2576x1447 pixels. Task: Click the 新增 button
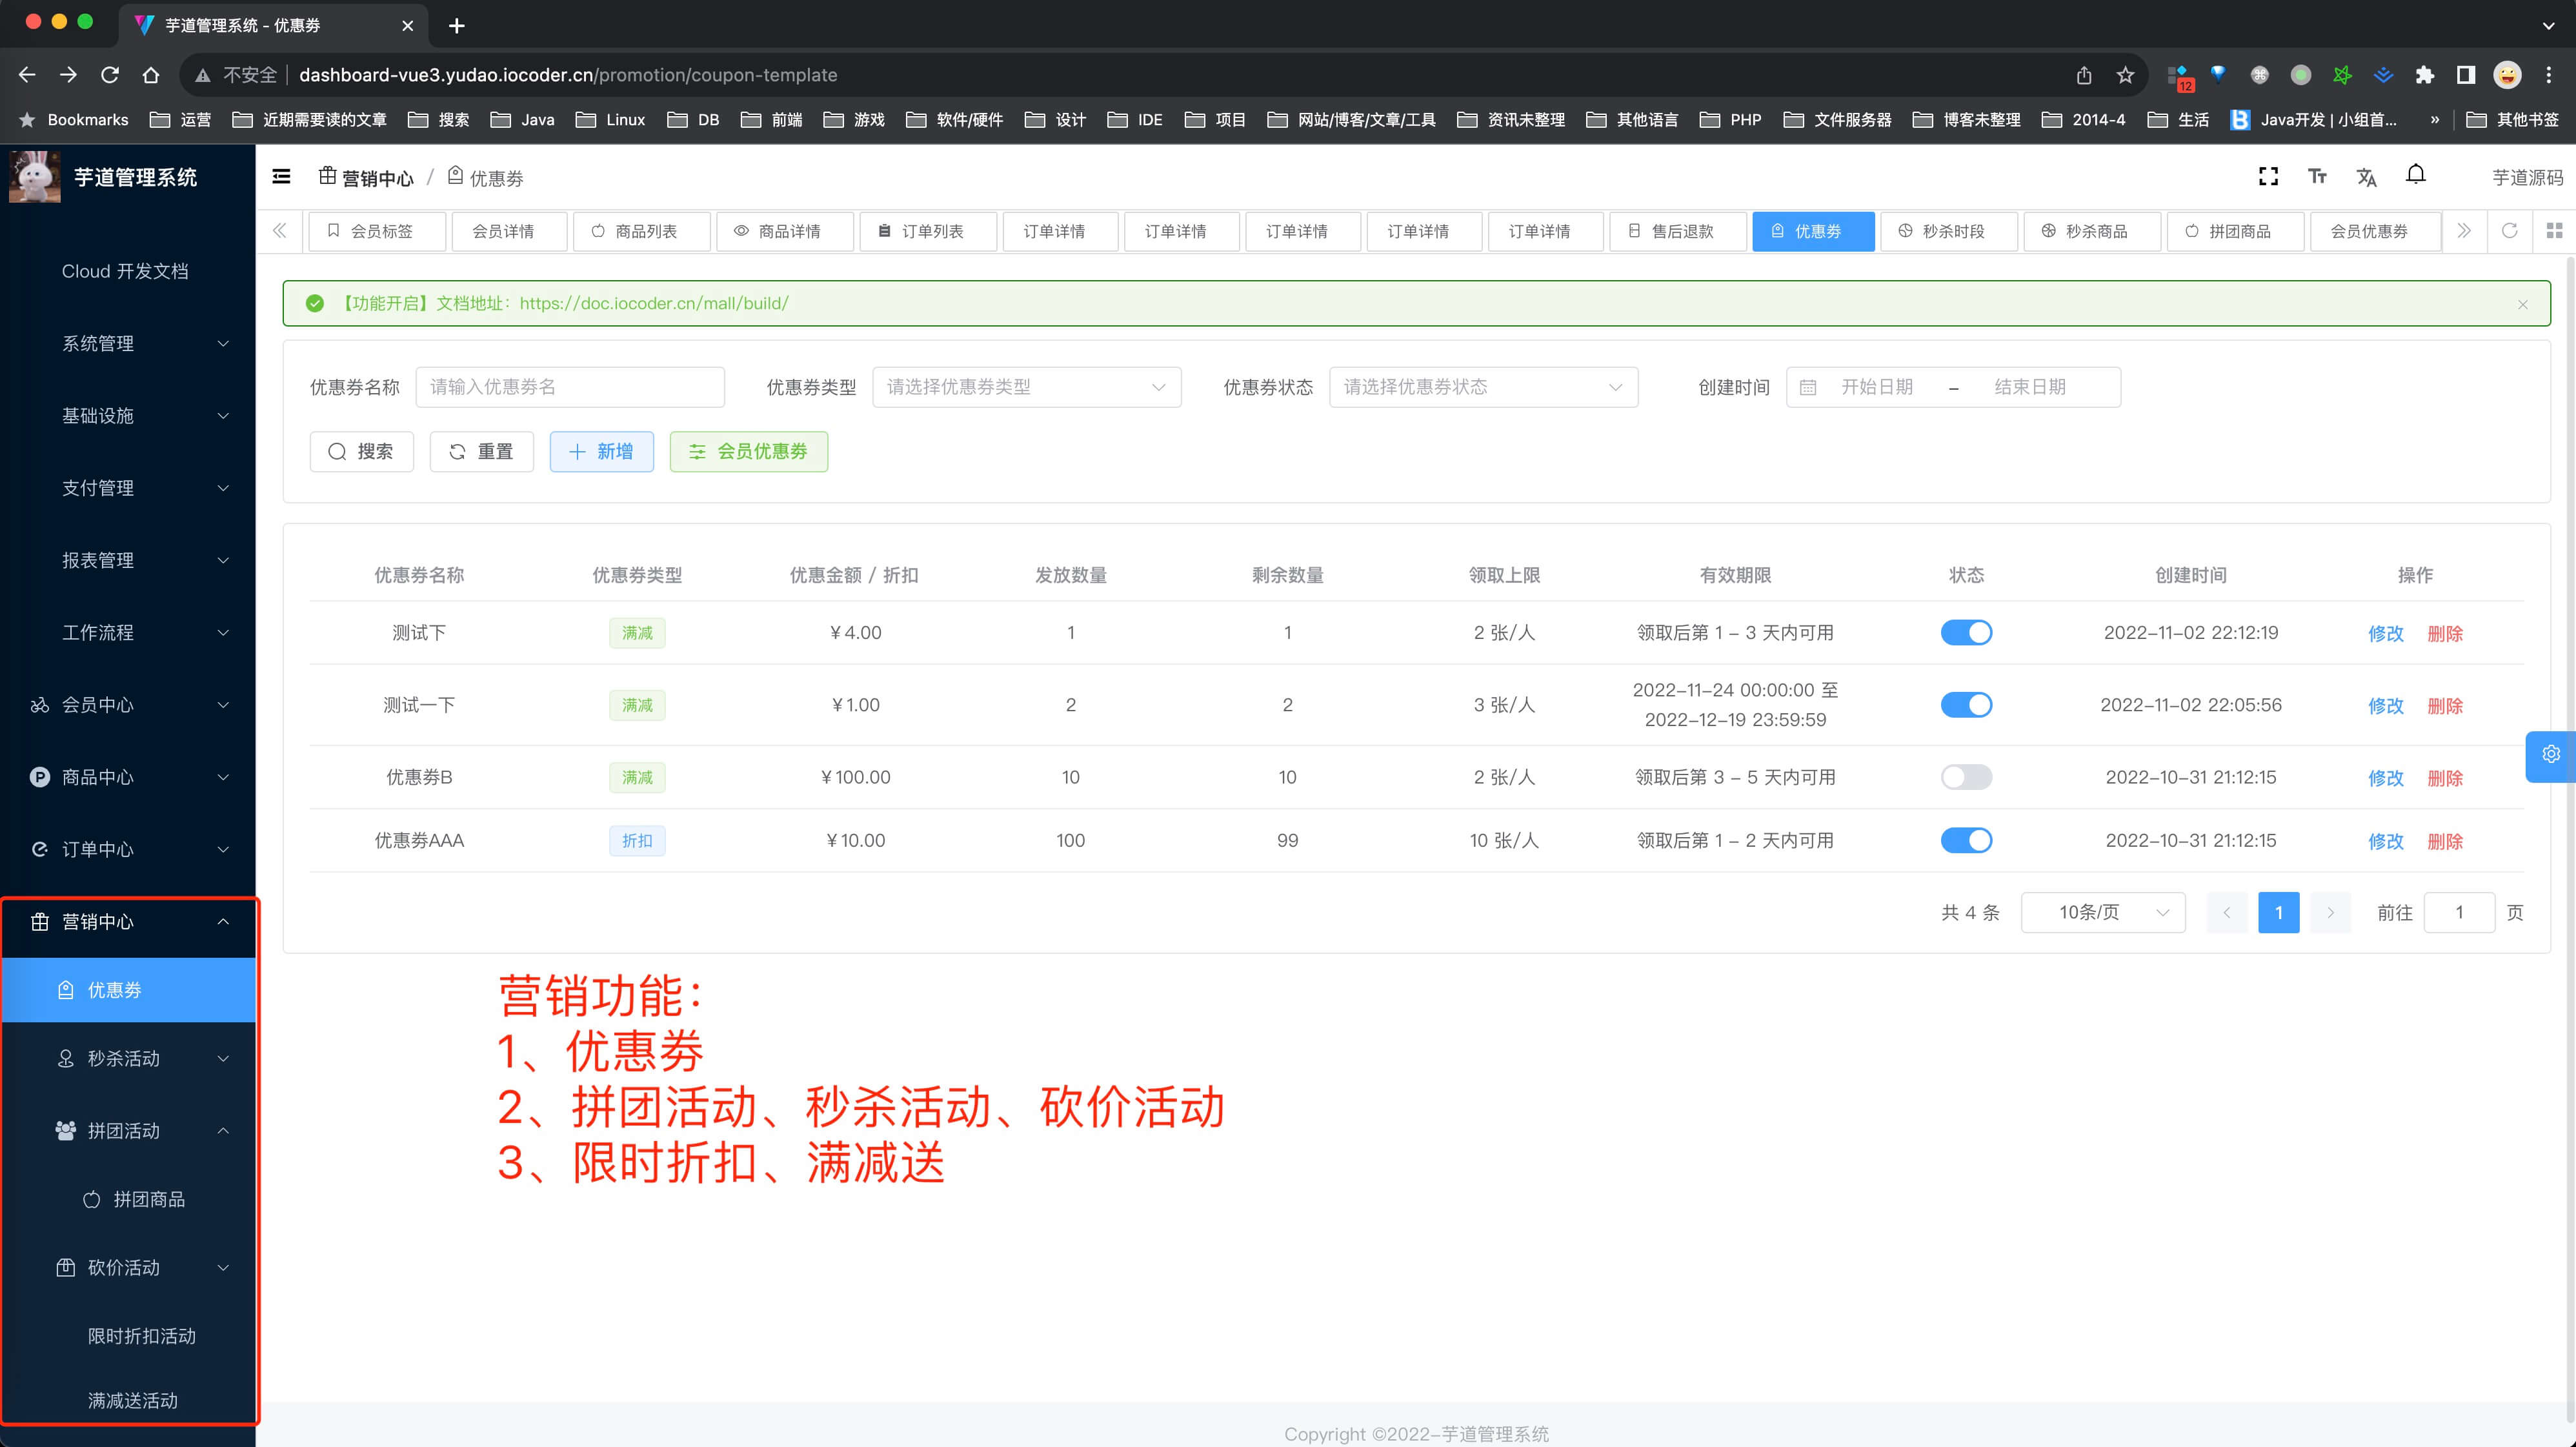pyautogui.click(x=601, y=451)
